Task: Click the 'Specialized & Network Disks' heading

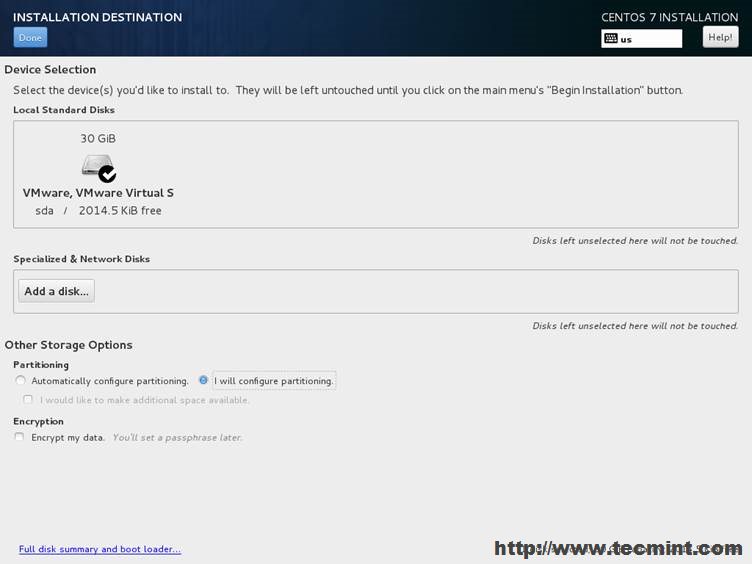Action: (82, 259)
